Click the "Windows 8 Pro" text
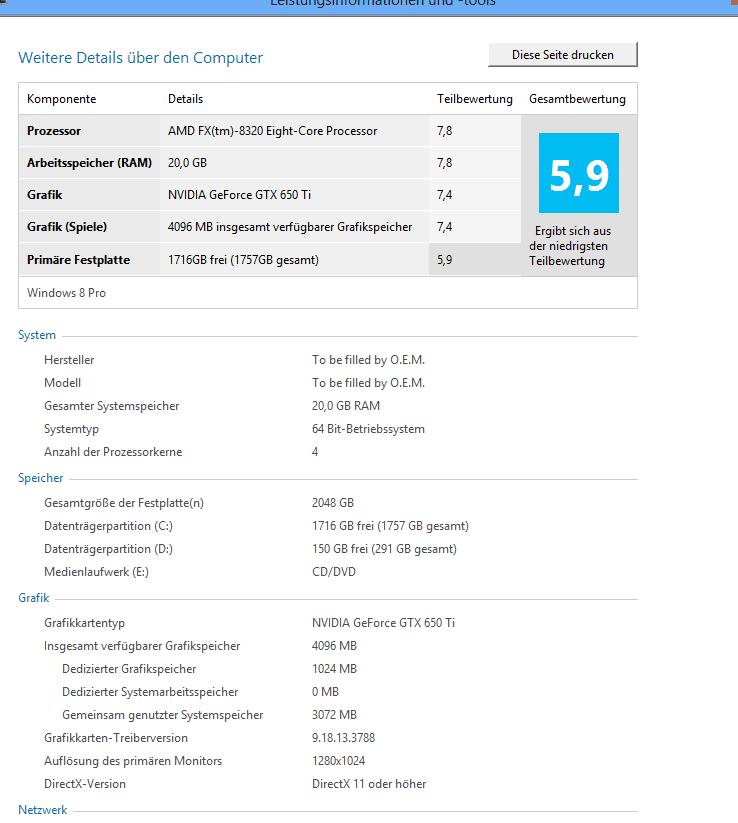The height and width of the screenshot is (823, 738). [x=66, y=293]
